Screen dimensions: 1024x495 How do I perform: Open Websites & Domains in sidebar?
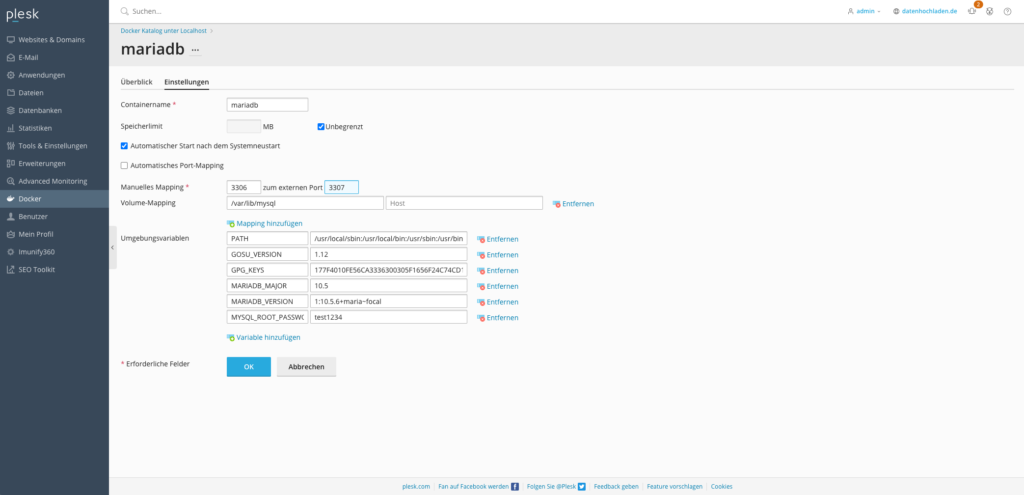(x=54, y=40)
